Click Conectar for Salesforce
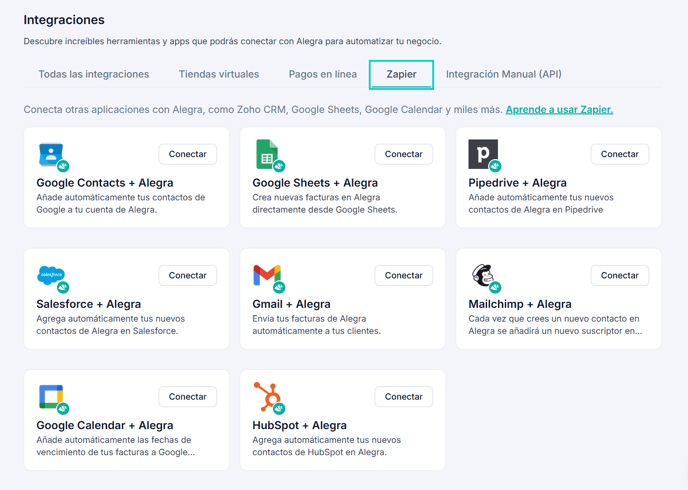Viewport: 688px width, 490px height. coord(187,275)
